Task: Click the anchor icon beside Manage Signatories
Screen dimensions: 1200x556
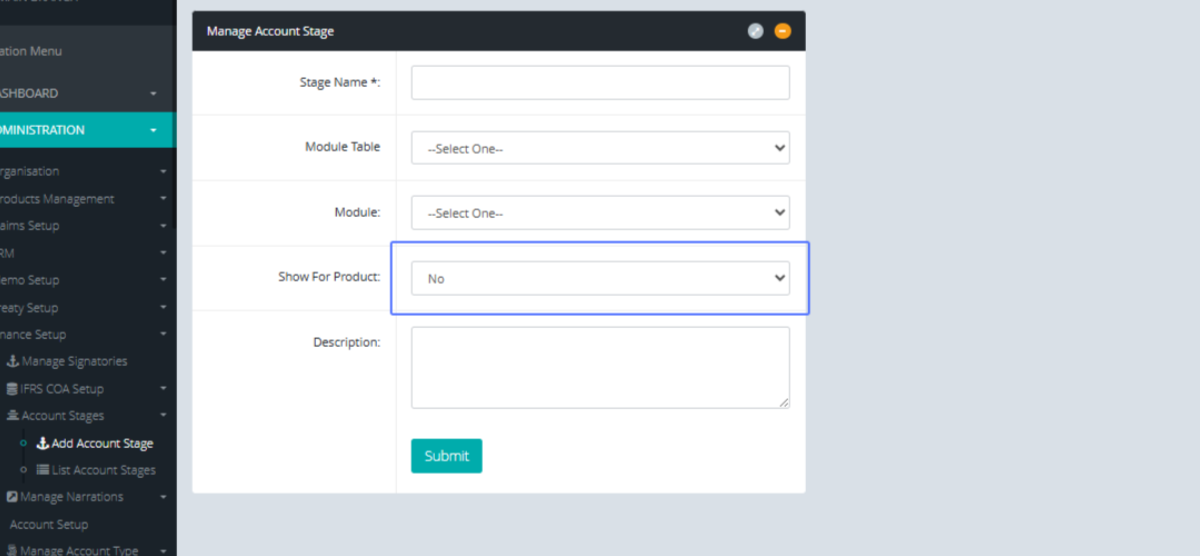Action: pos(13,361)
